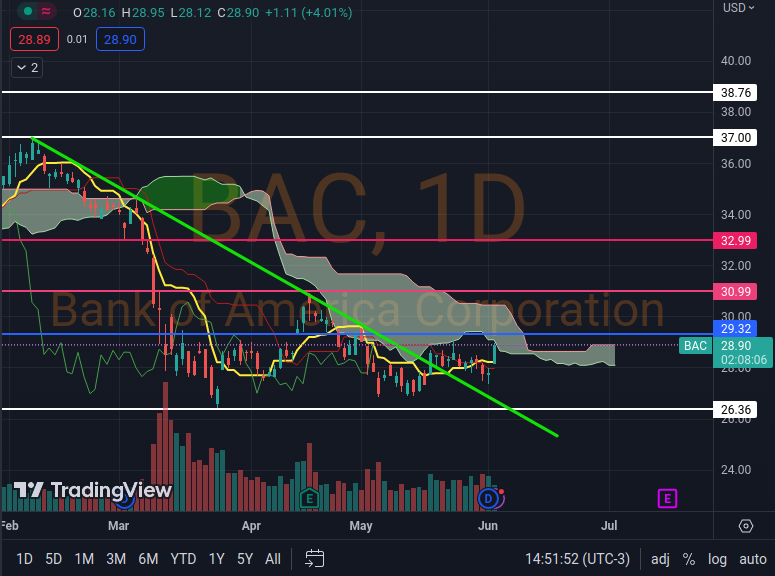Toggle auto scale mode
Viewport: 775px width, 576px height.
point(753,559)
